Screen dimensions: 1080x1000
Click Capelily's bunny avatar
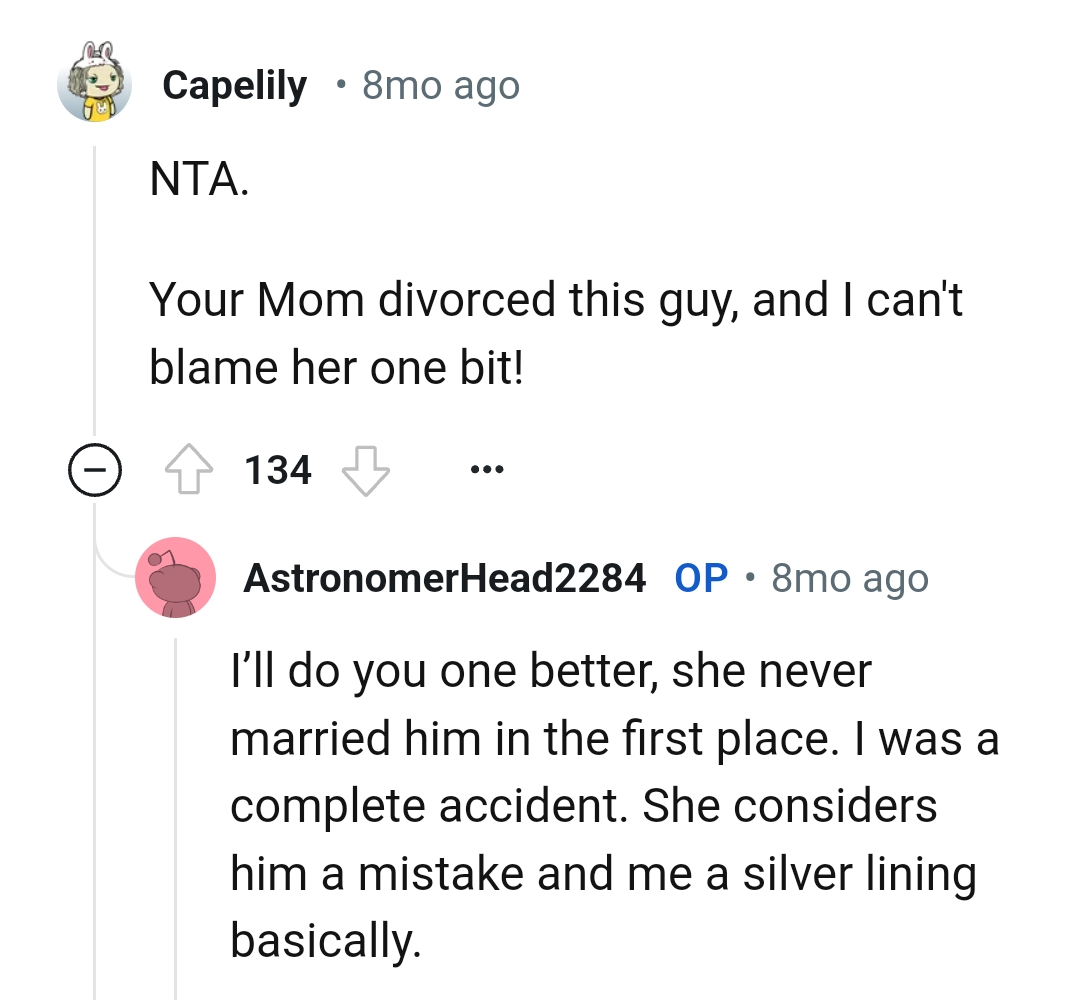95,84
